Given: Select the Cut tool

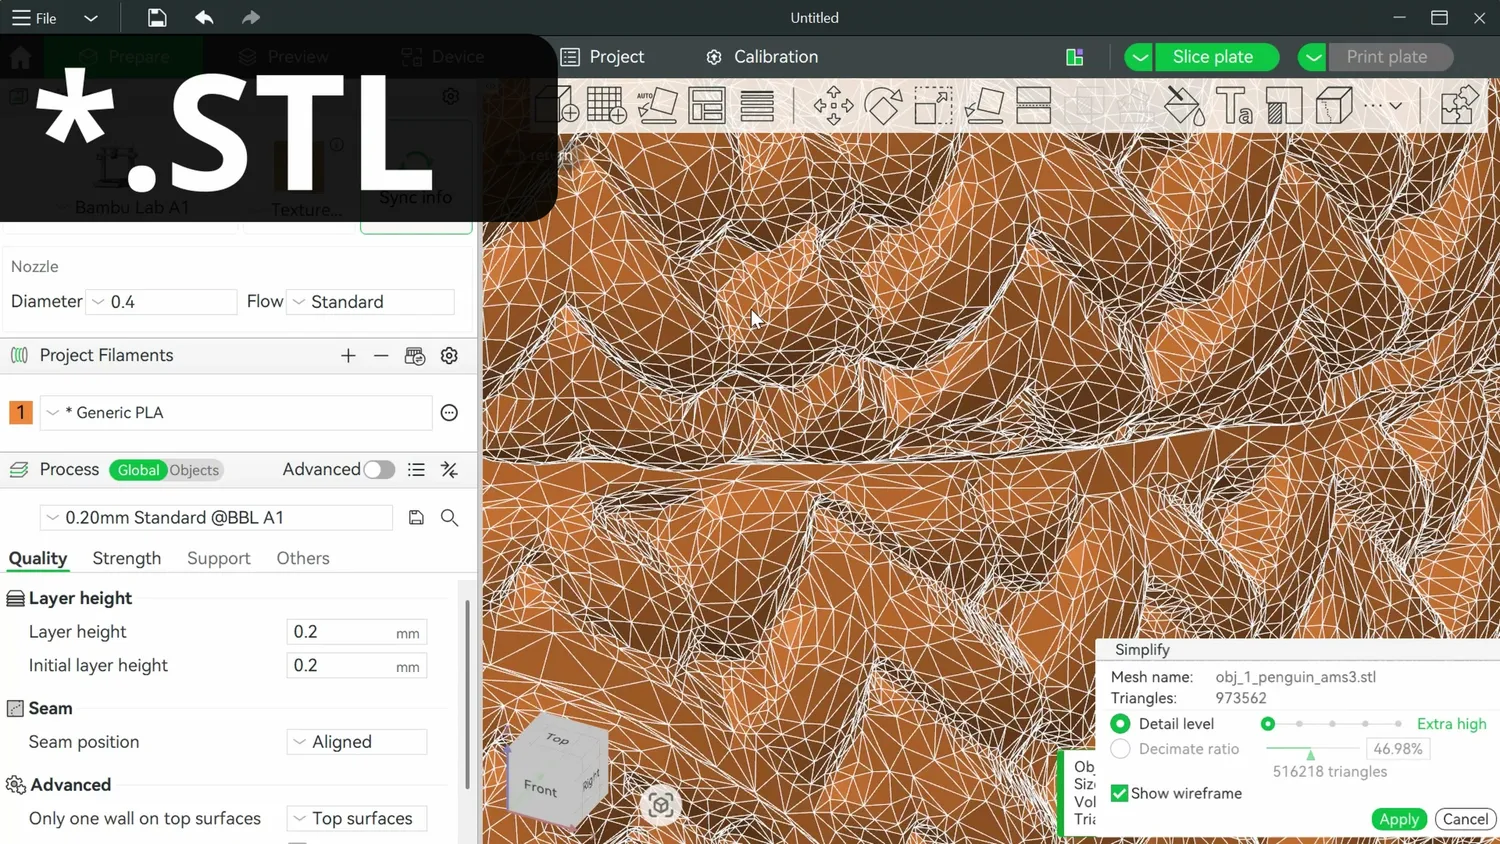Looking at the screenshot, I should click(1034, 105).
